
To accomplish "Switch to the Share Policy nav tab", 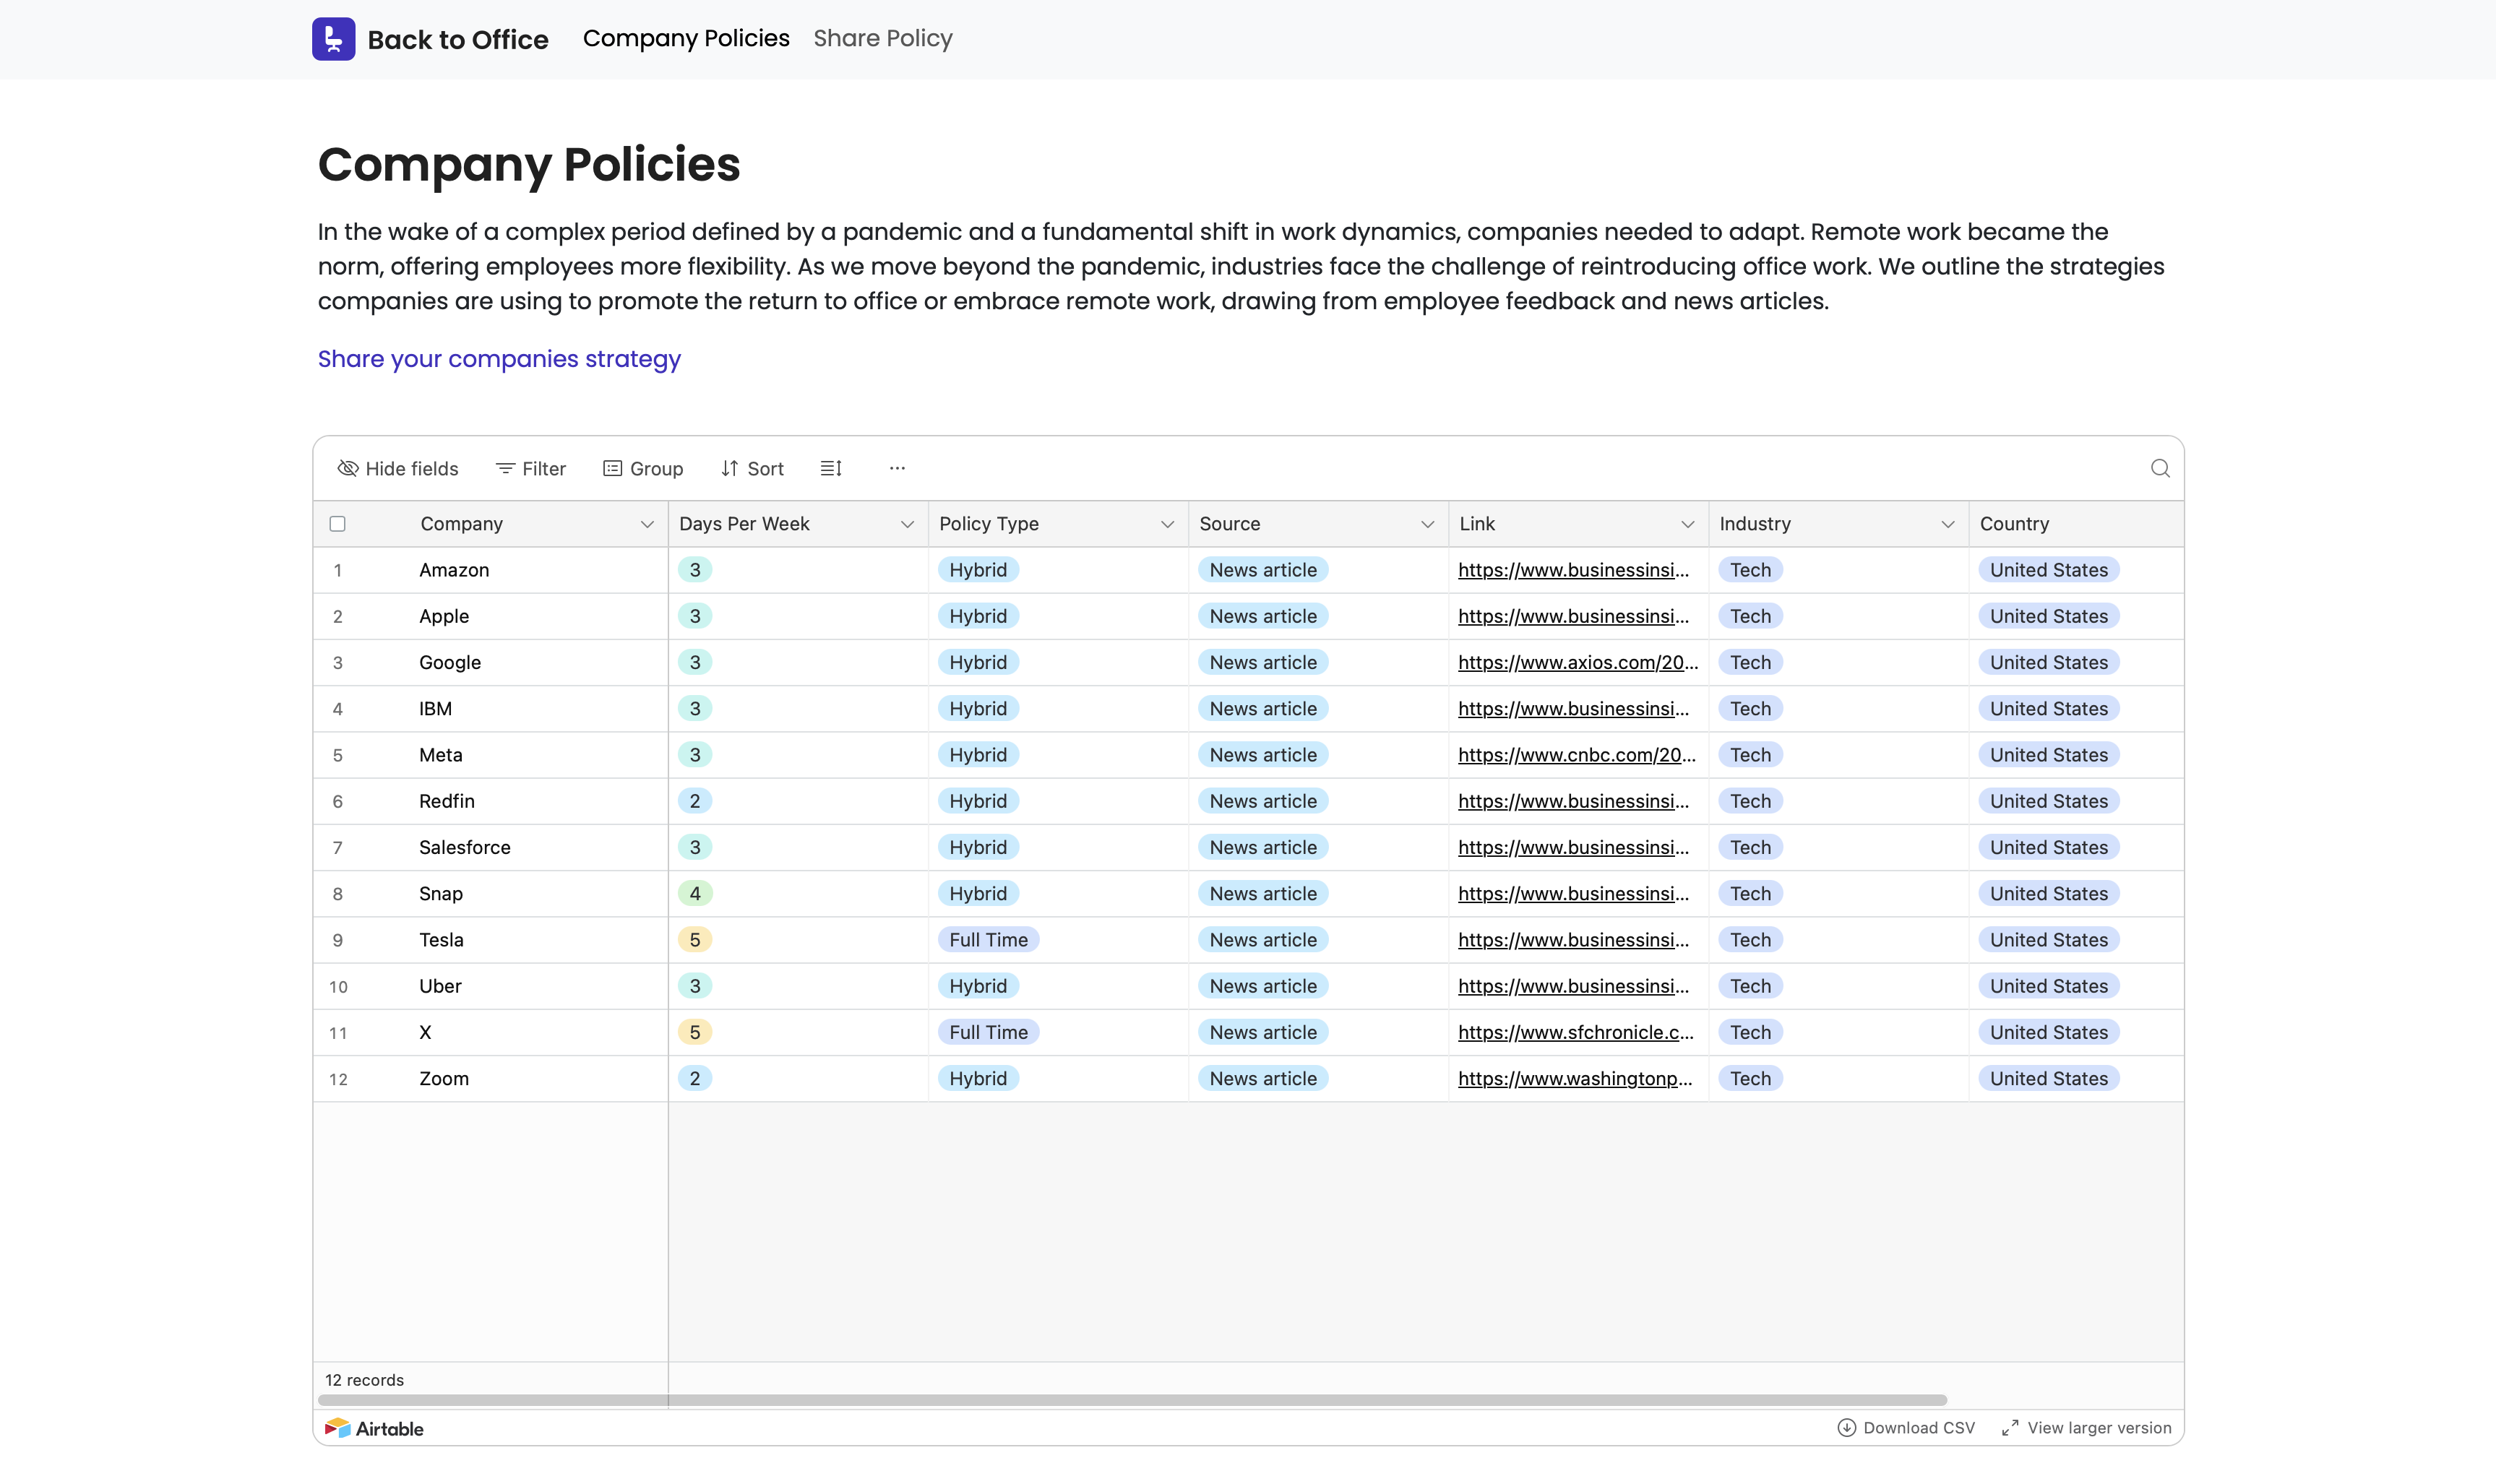I will tap(883, 38).
